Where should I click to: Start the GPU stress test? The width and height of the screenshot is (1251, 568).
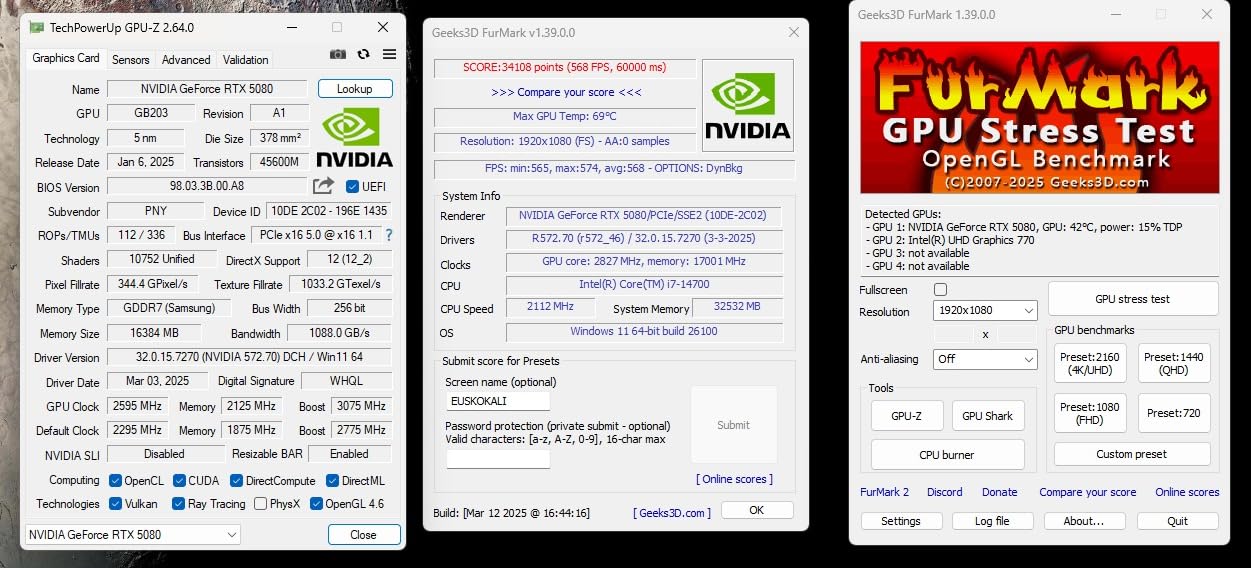1132,299
